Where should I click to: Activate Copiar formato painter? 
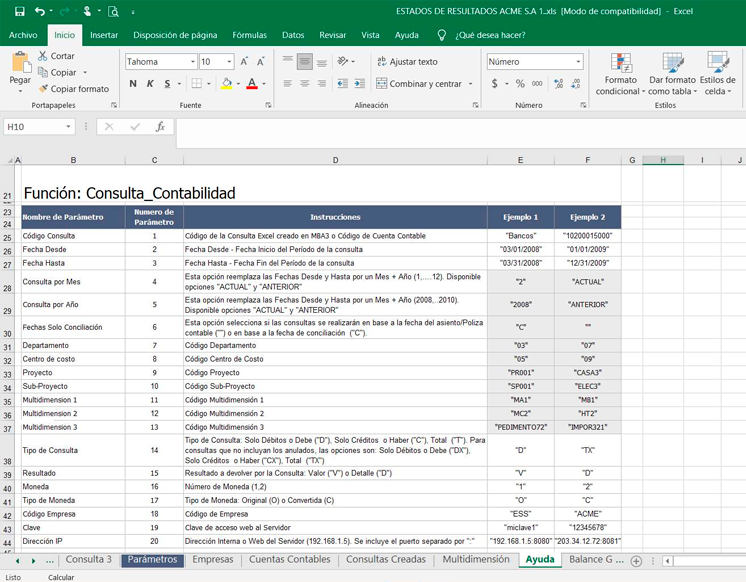click(x=74, y=89)
